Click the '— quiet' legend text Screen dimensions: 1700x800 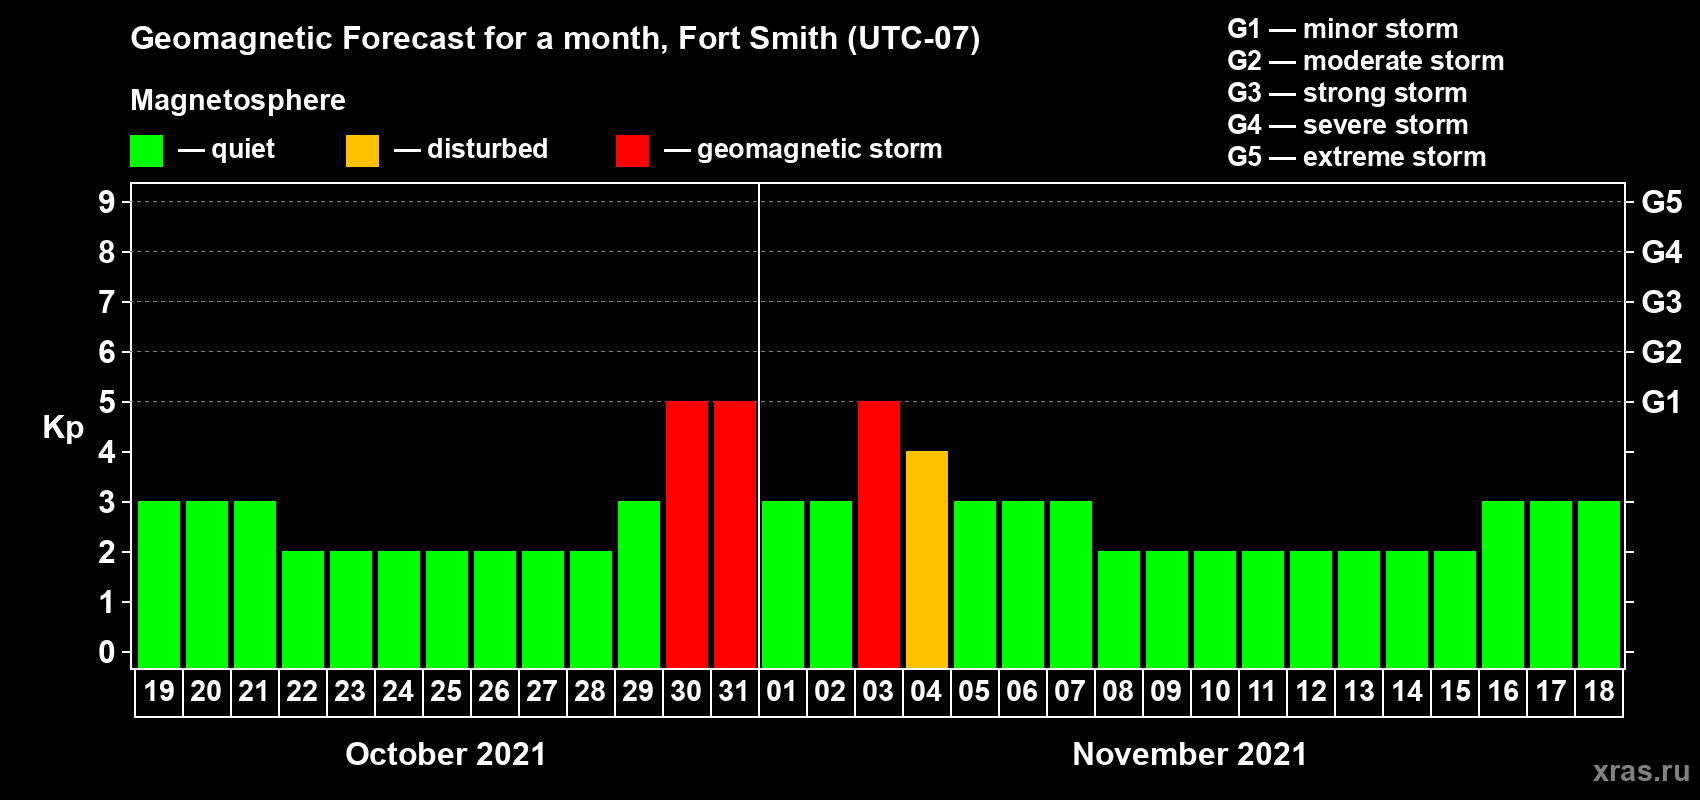[x=226, y=149]
